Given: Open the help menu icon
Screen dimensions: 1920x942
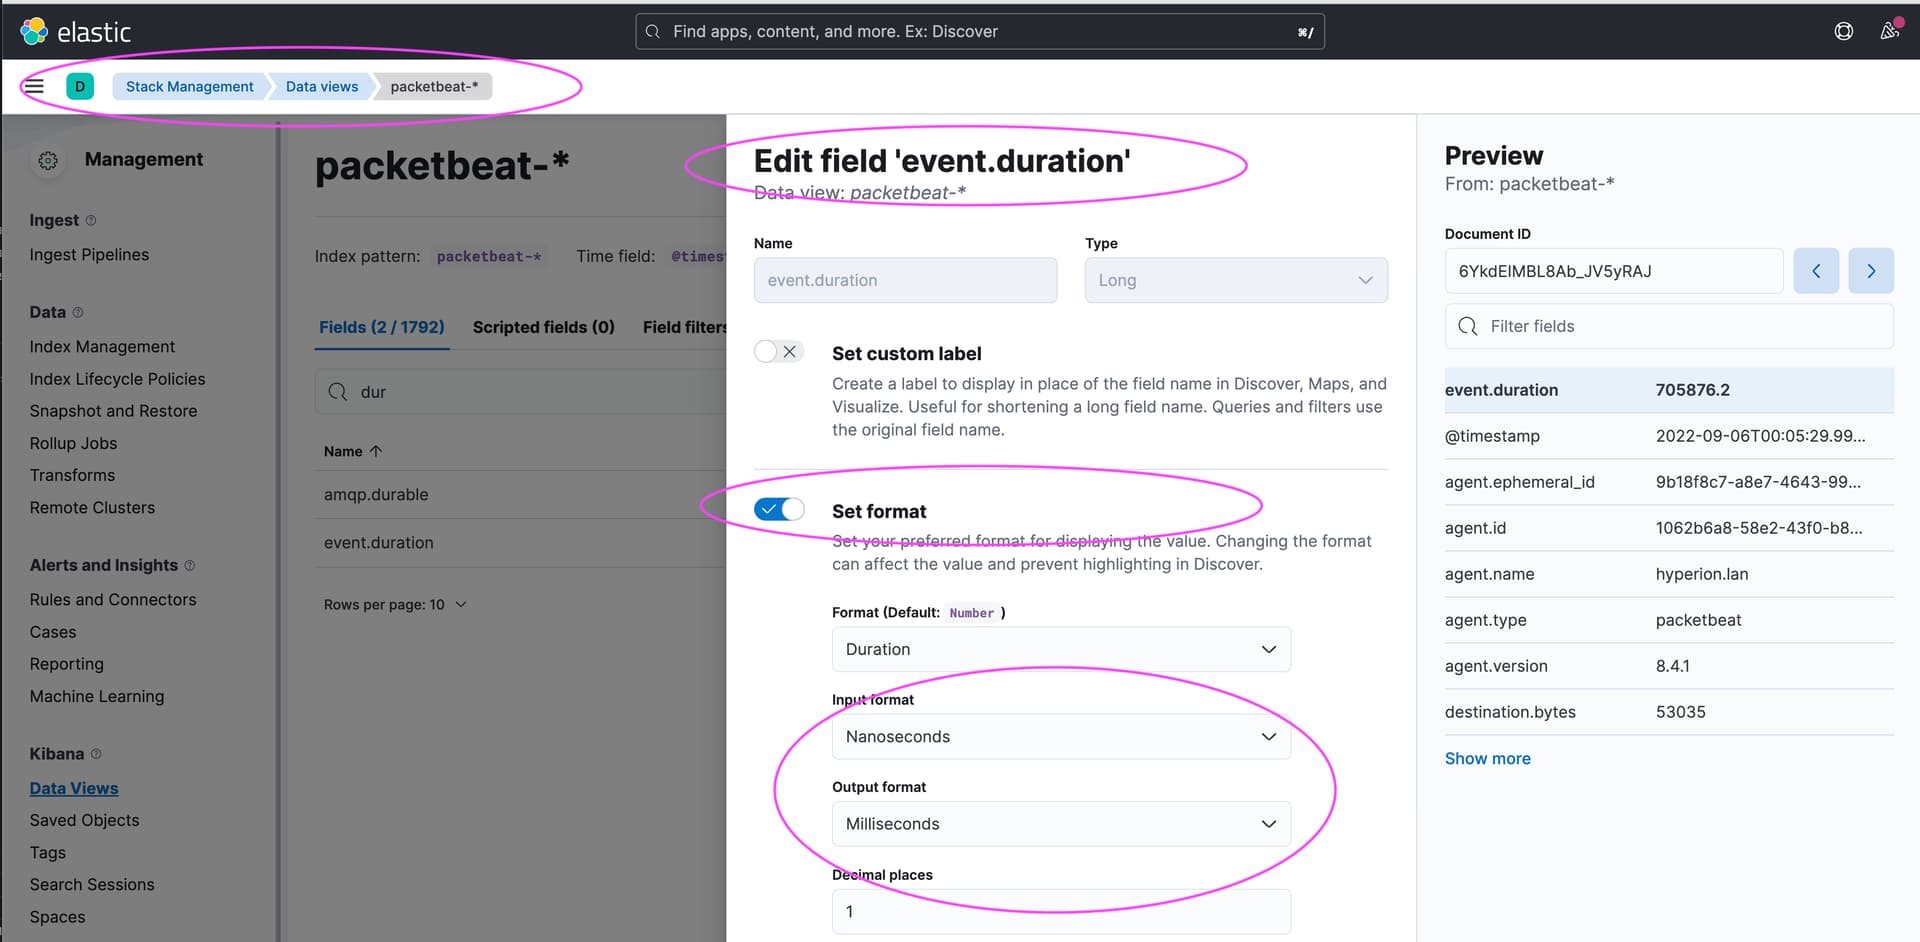Looking at the screenshot, I should pos(1843,32).
